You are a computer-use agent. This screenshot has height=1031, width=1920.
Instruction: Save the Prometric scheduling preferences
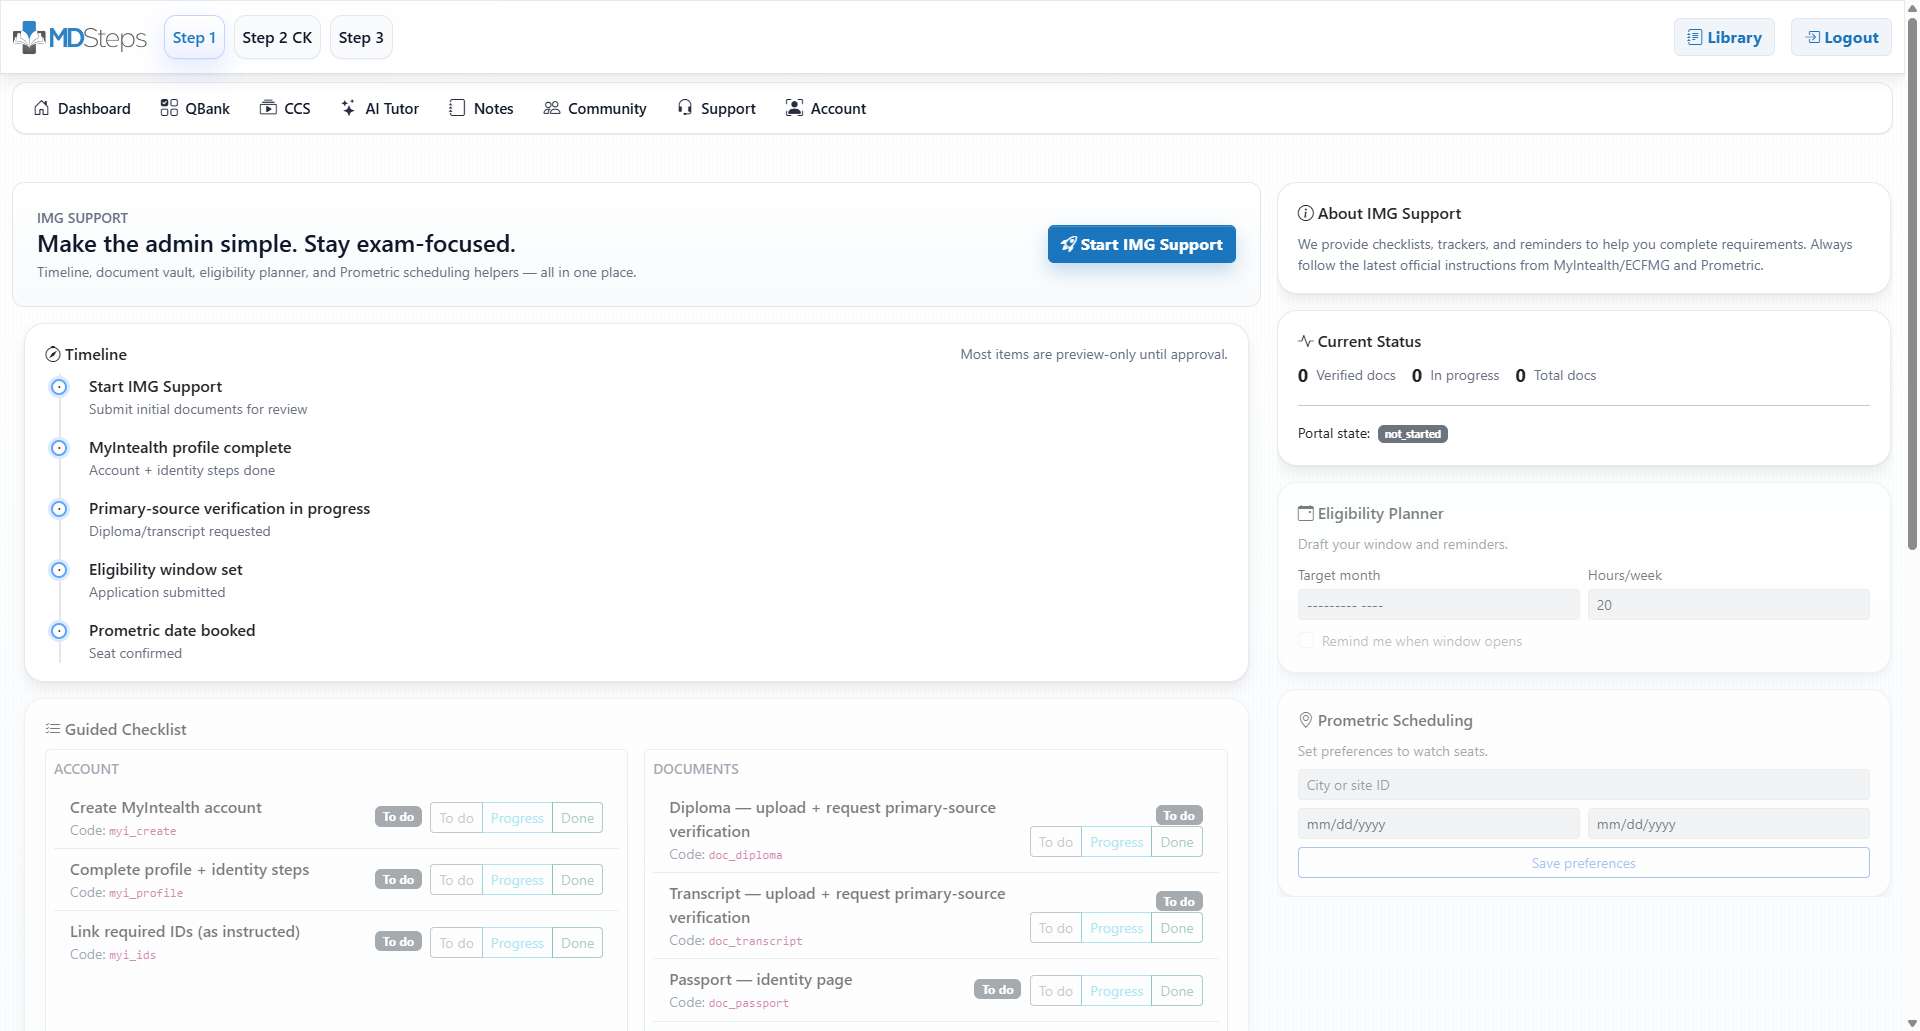coord(1582,862)
